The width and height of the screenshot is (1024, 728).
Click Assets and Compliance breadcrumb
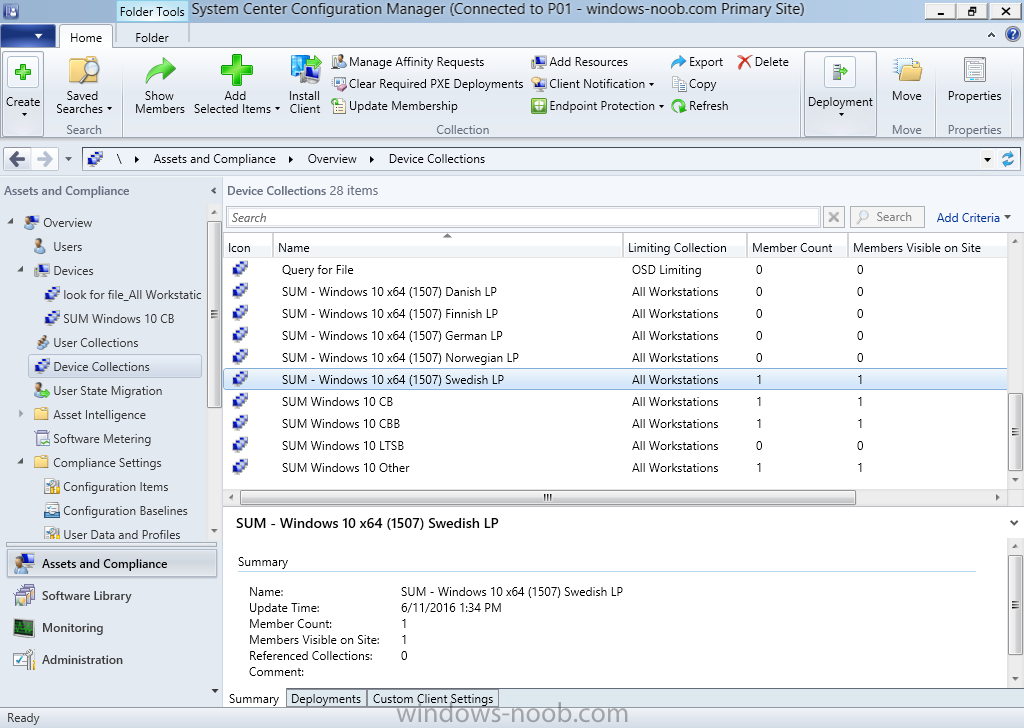pos(214,159)
